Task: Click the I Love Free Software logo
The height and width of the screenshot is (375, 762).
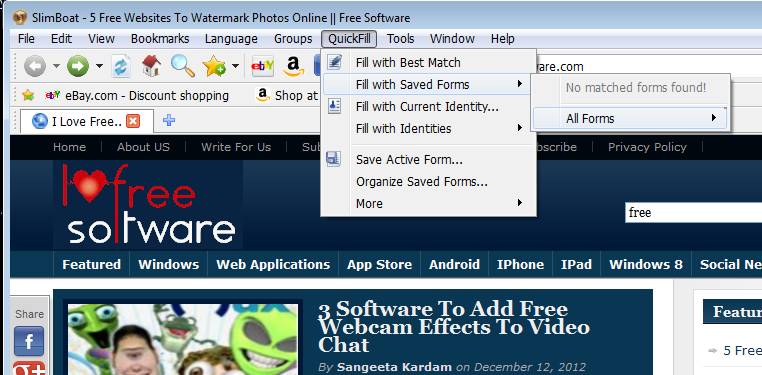Action: coord(148,205)
